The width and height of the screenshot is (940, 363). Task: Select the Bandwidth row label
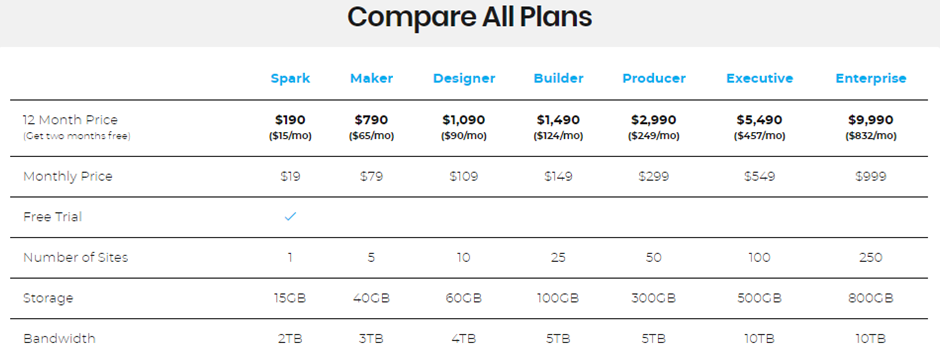59,338
